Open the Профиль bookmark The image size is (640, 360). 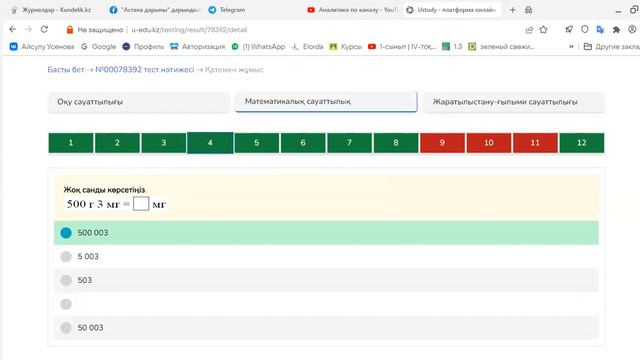tap(143, 47)
